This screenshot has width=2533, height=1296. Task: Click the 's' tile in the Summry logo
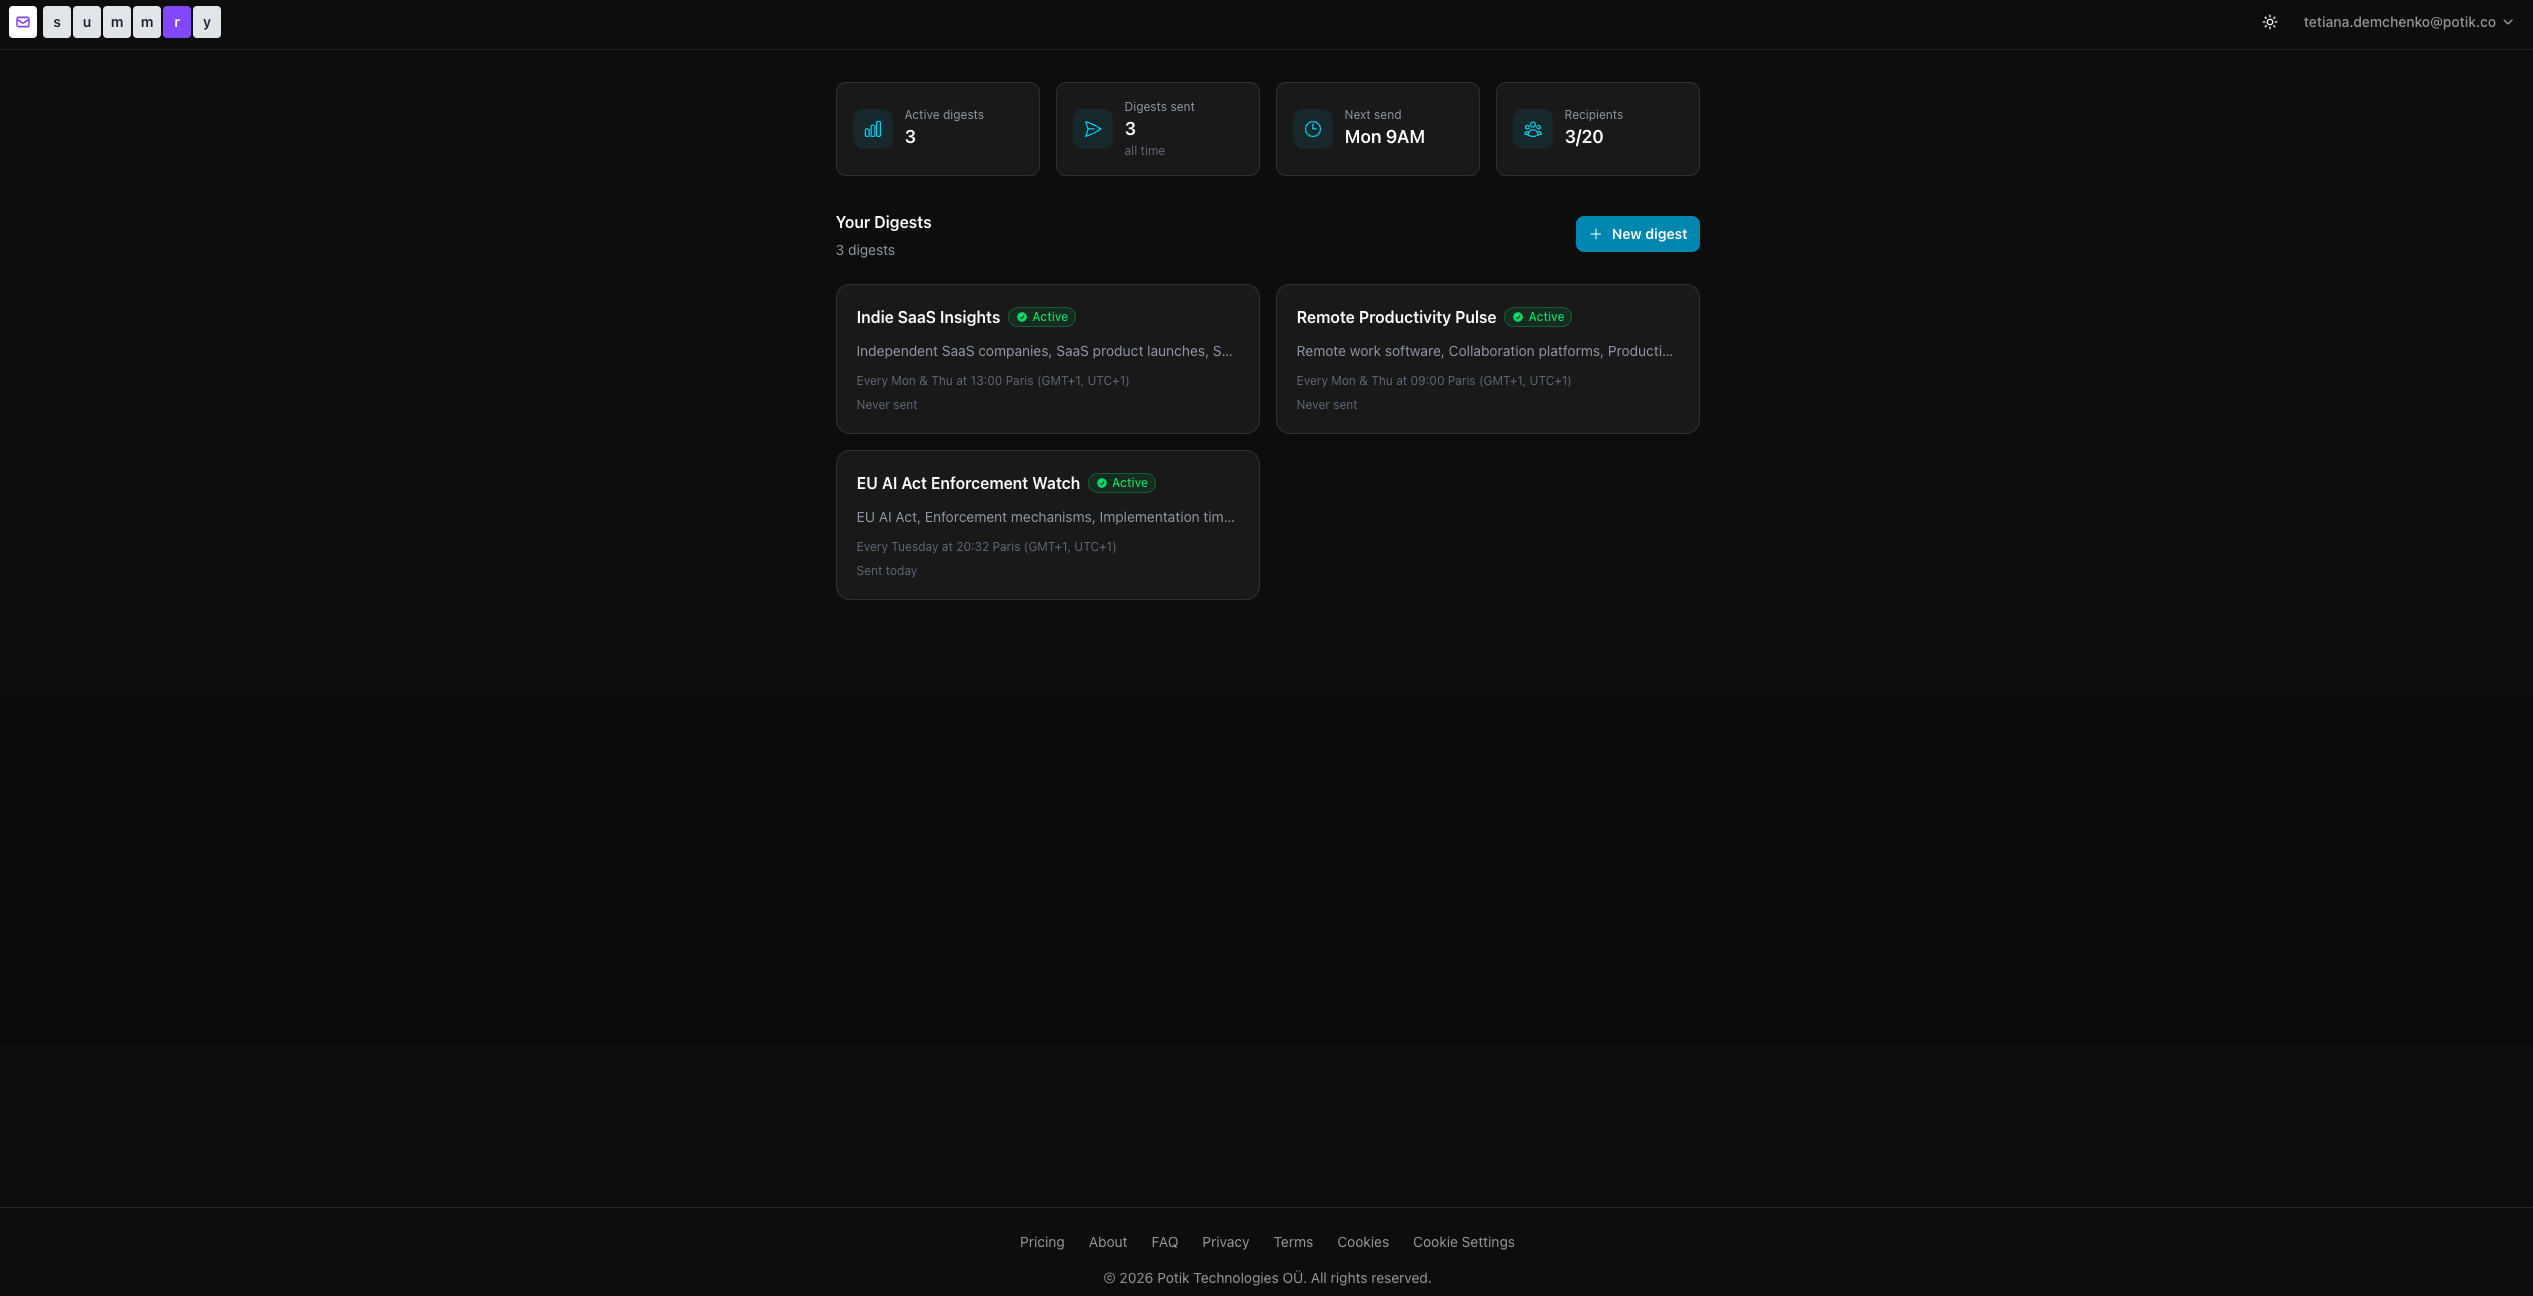click(57, 21)
